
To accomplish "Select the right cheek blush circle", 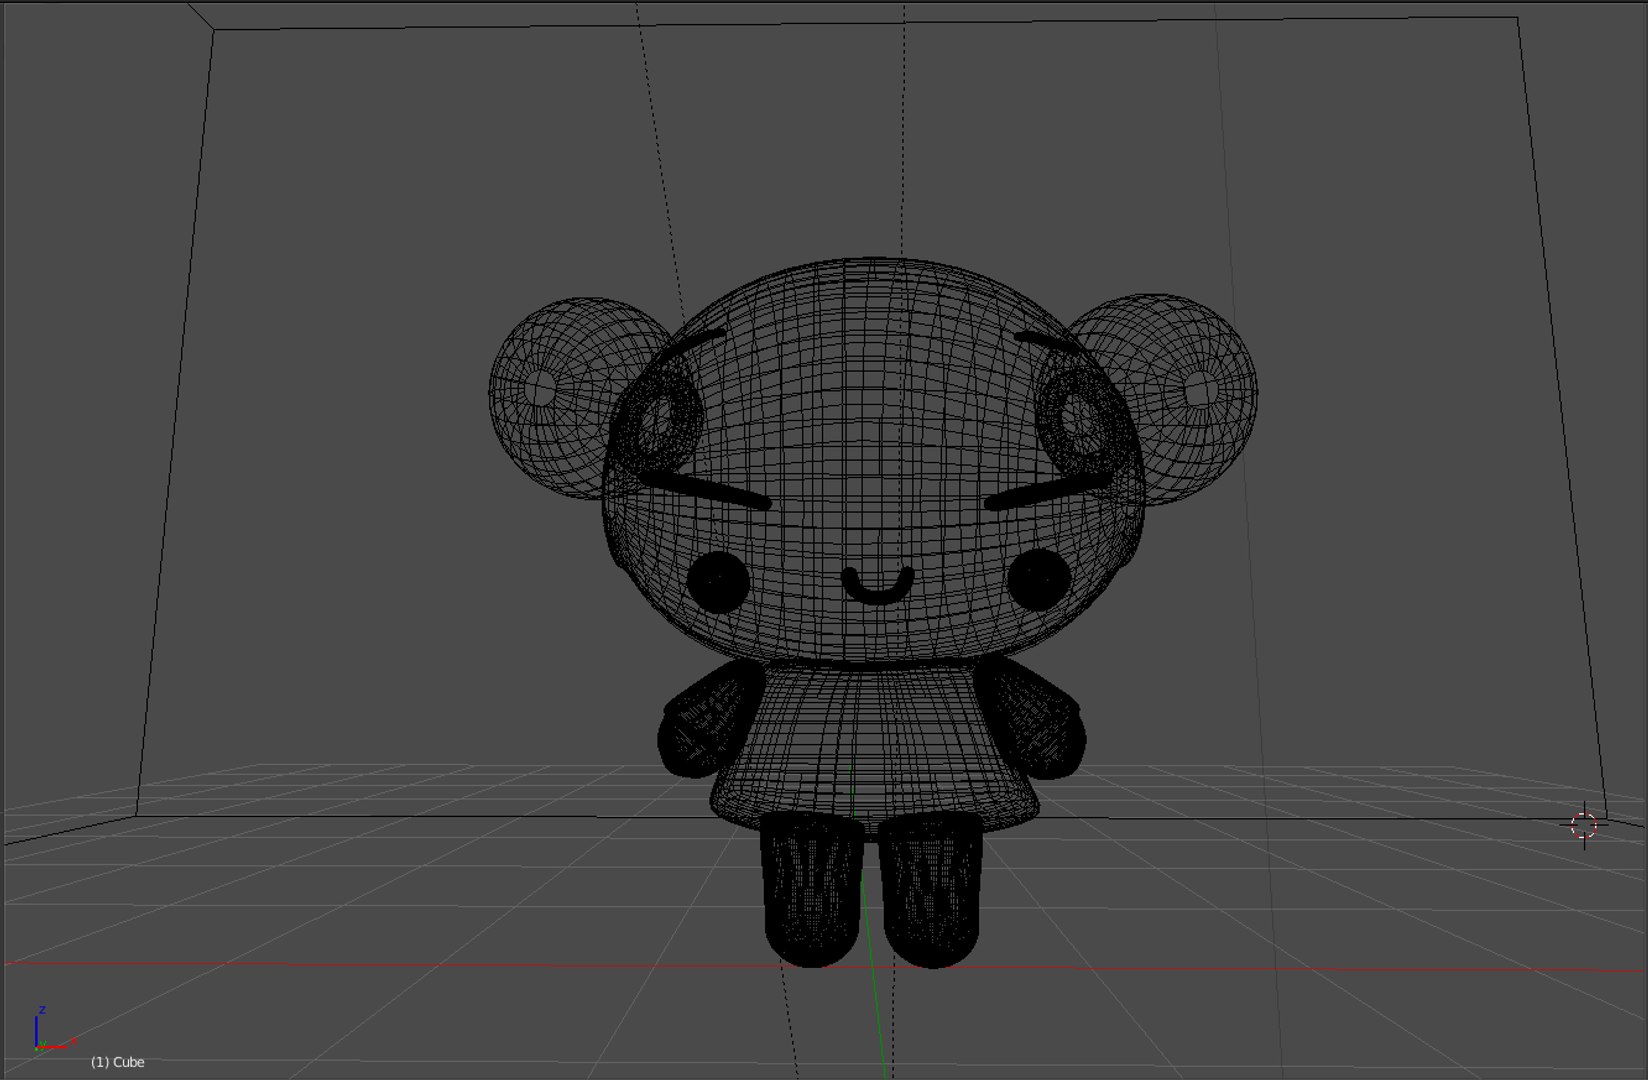I will [x=1038, y=580].
